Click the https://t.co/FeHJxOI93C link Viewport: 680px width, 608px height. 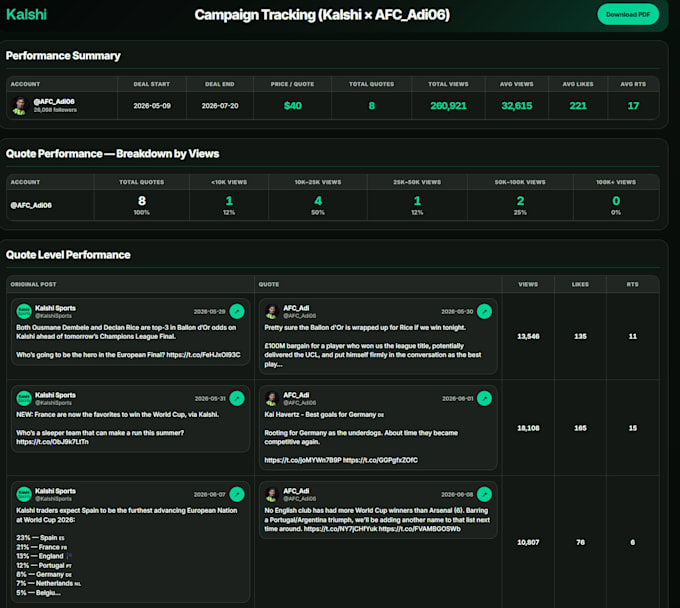203,355
